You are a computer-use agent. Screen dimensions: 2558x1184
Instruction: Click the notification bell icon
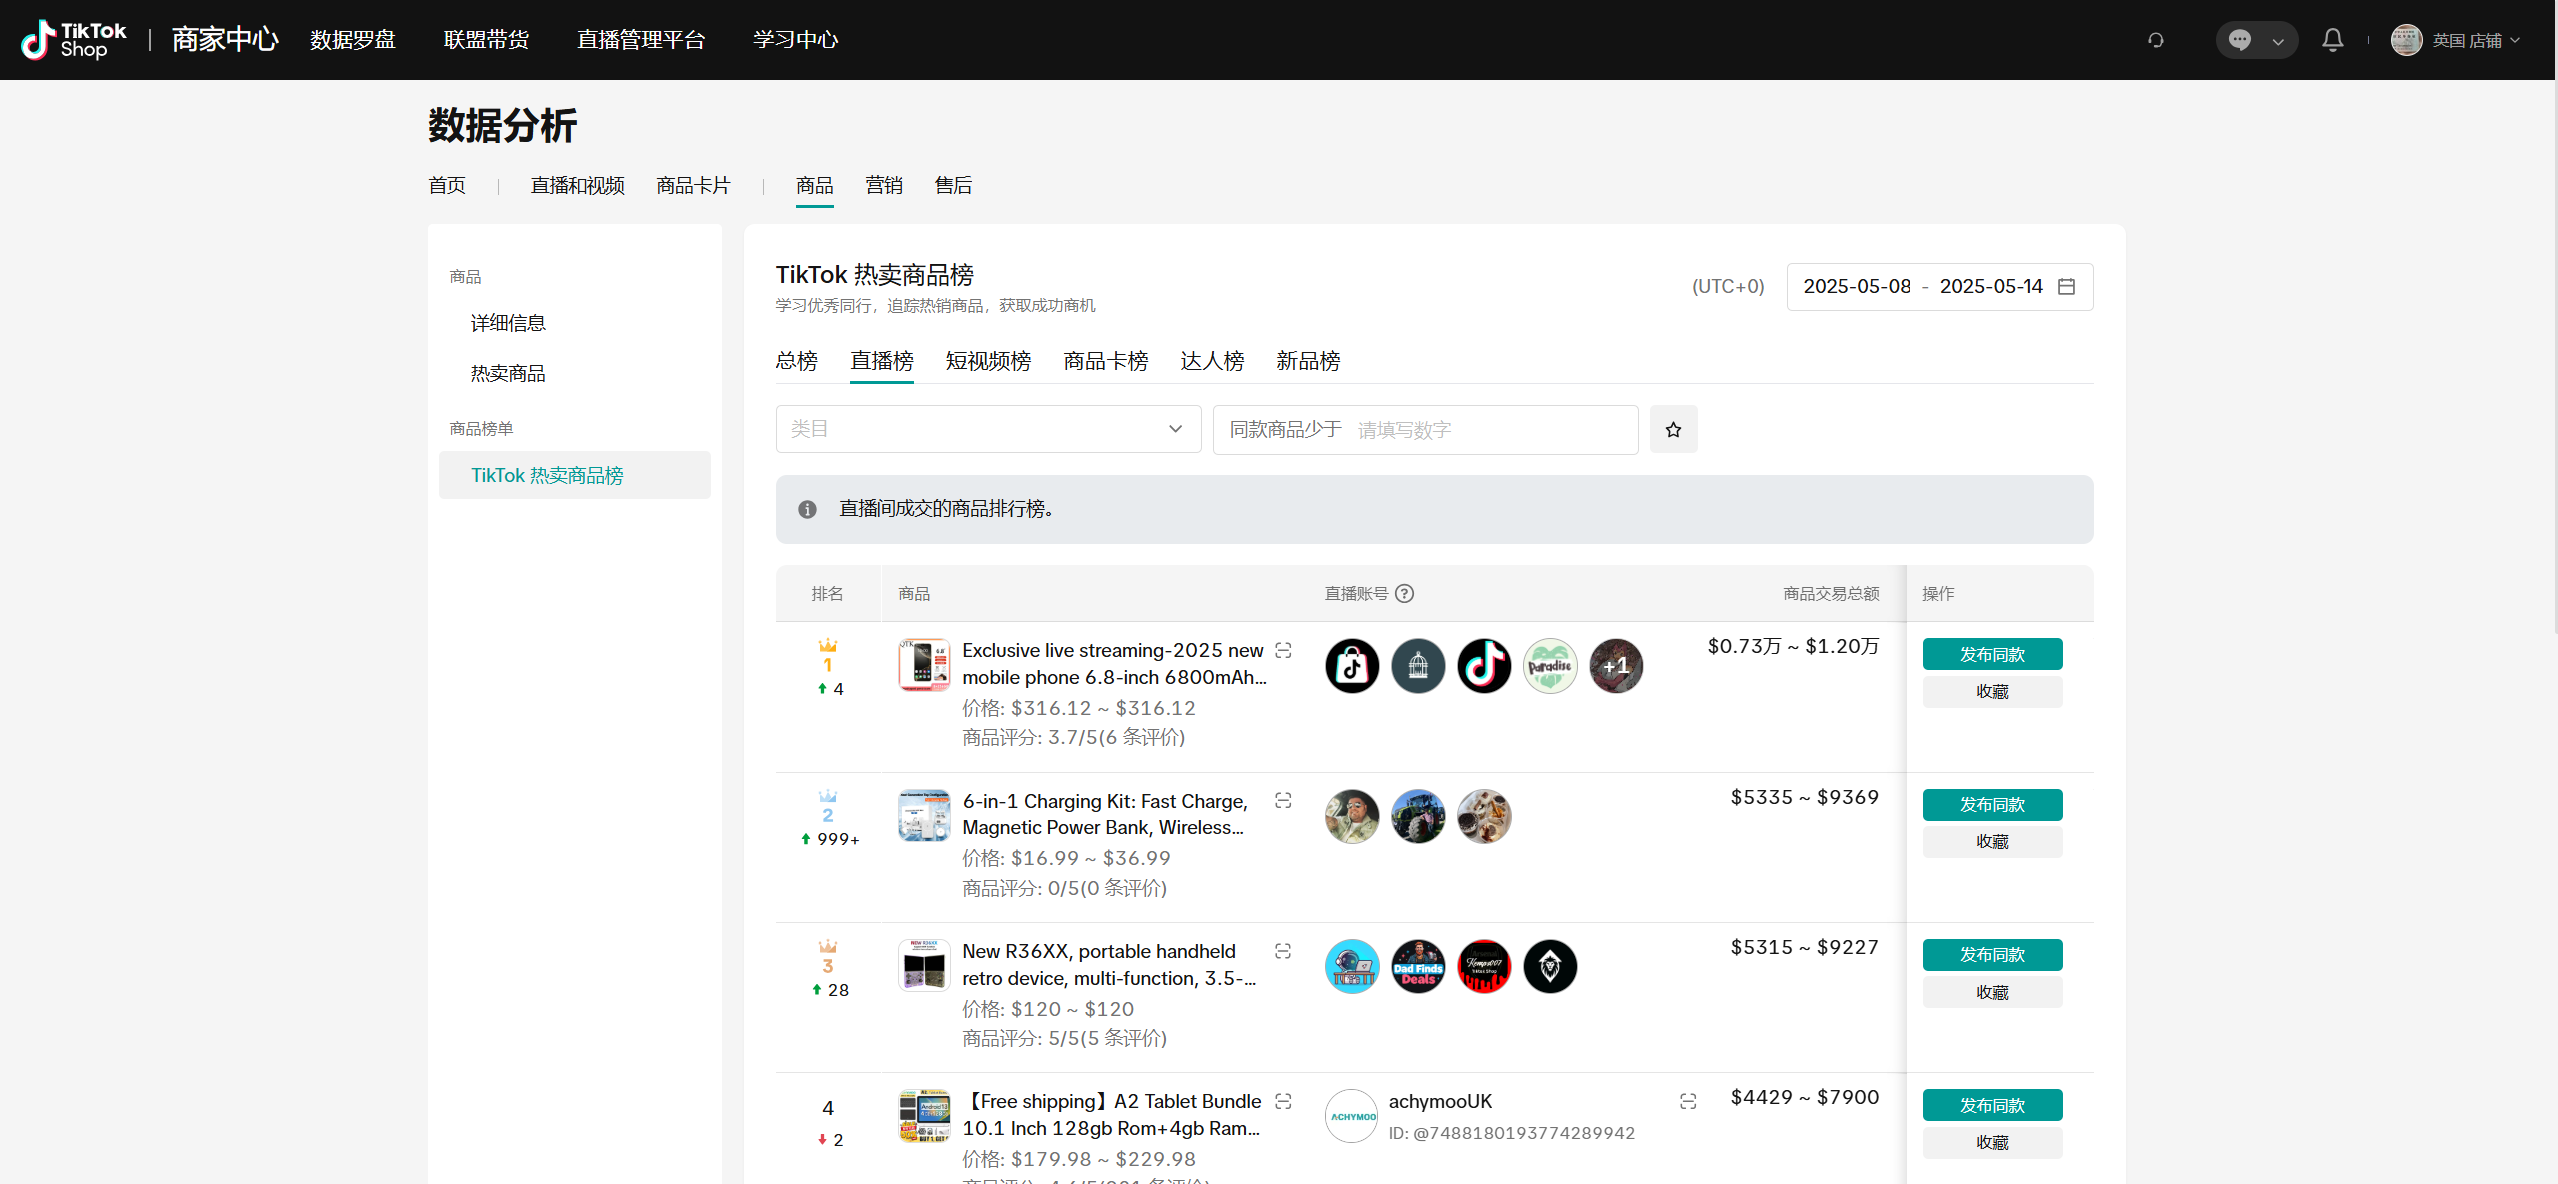pos(2332,40)
